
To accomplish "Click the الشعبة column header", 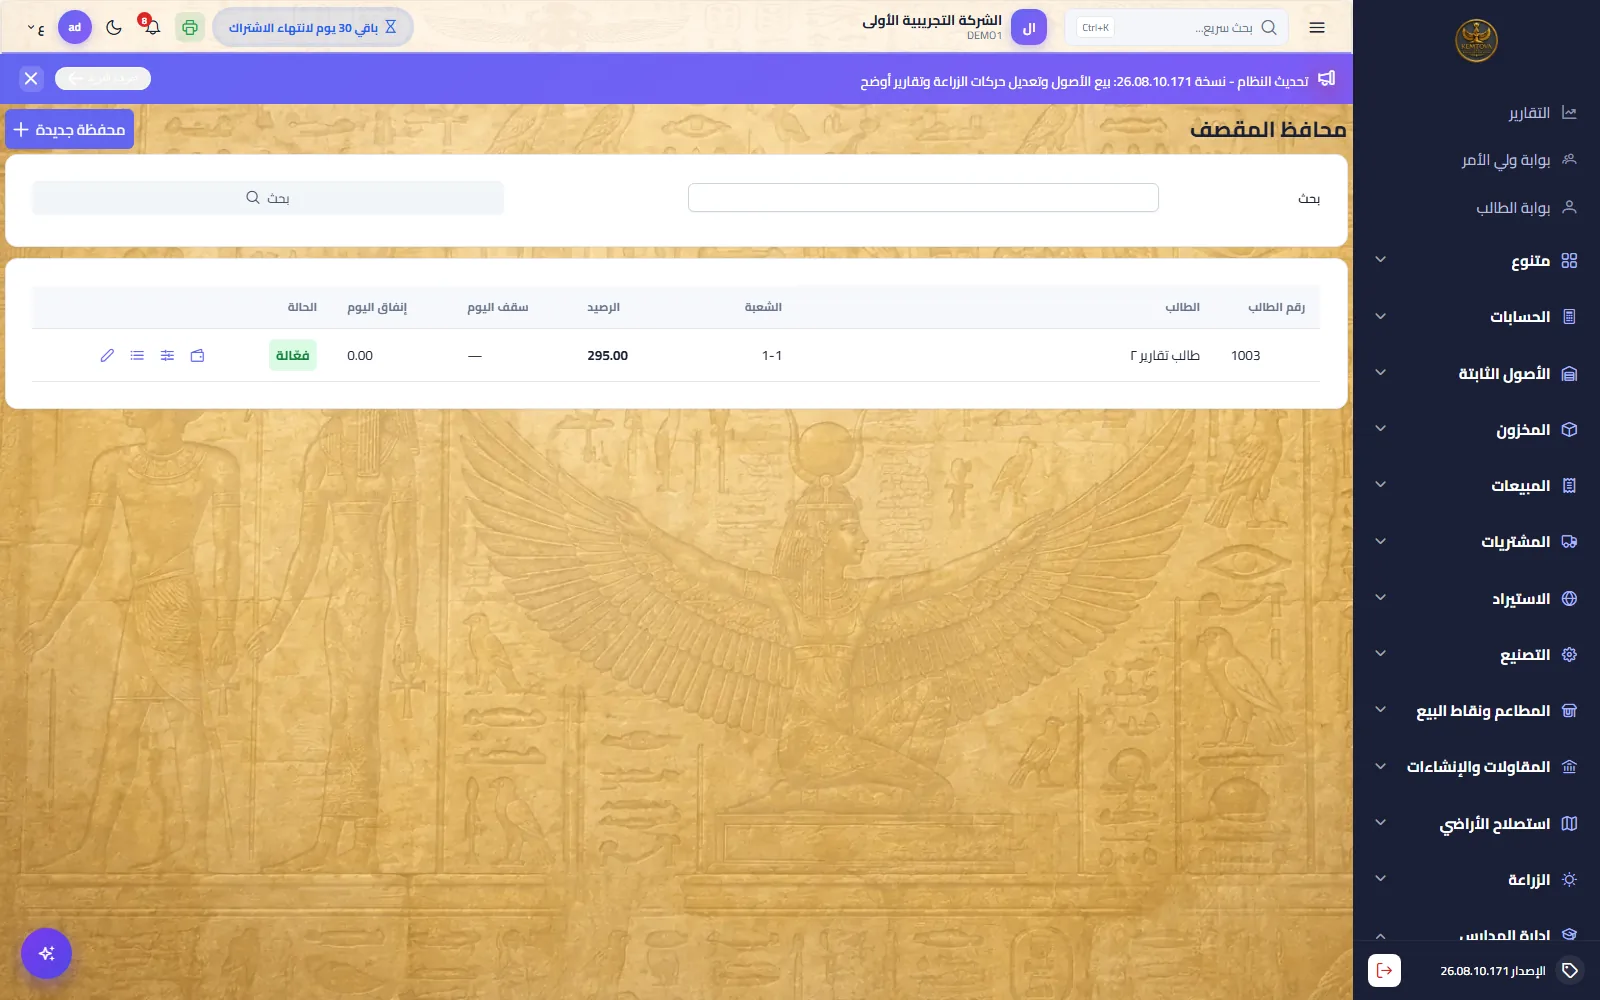I will [763, 307].
